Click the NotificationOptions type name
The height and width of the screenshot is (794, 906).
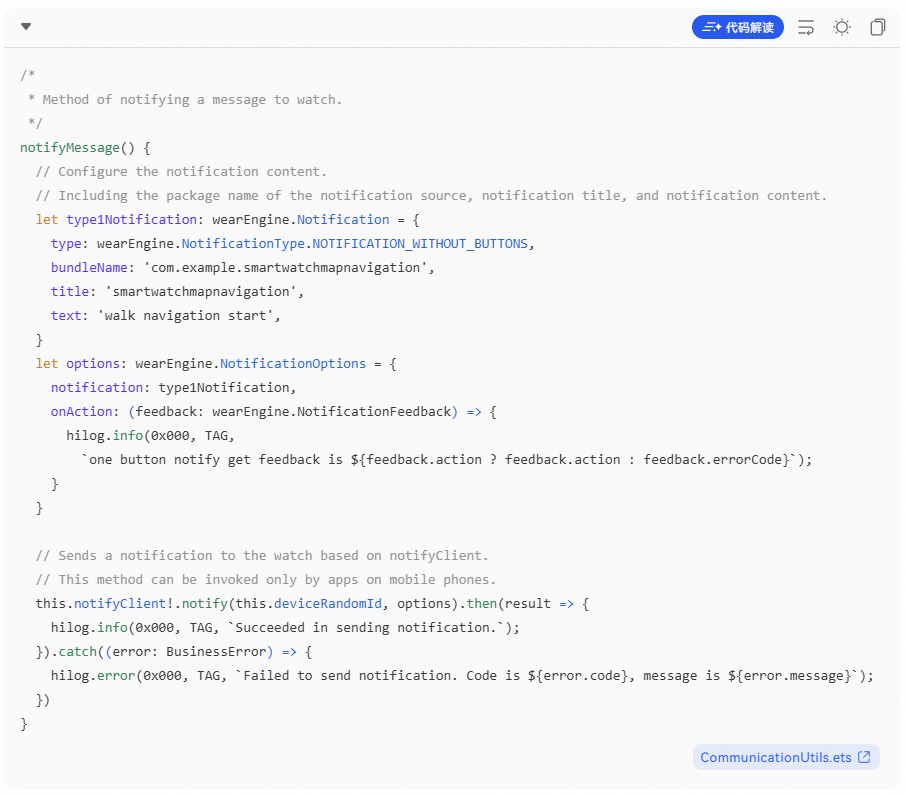tap(293, 363)
